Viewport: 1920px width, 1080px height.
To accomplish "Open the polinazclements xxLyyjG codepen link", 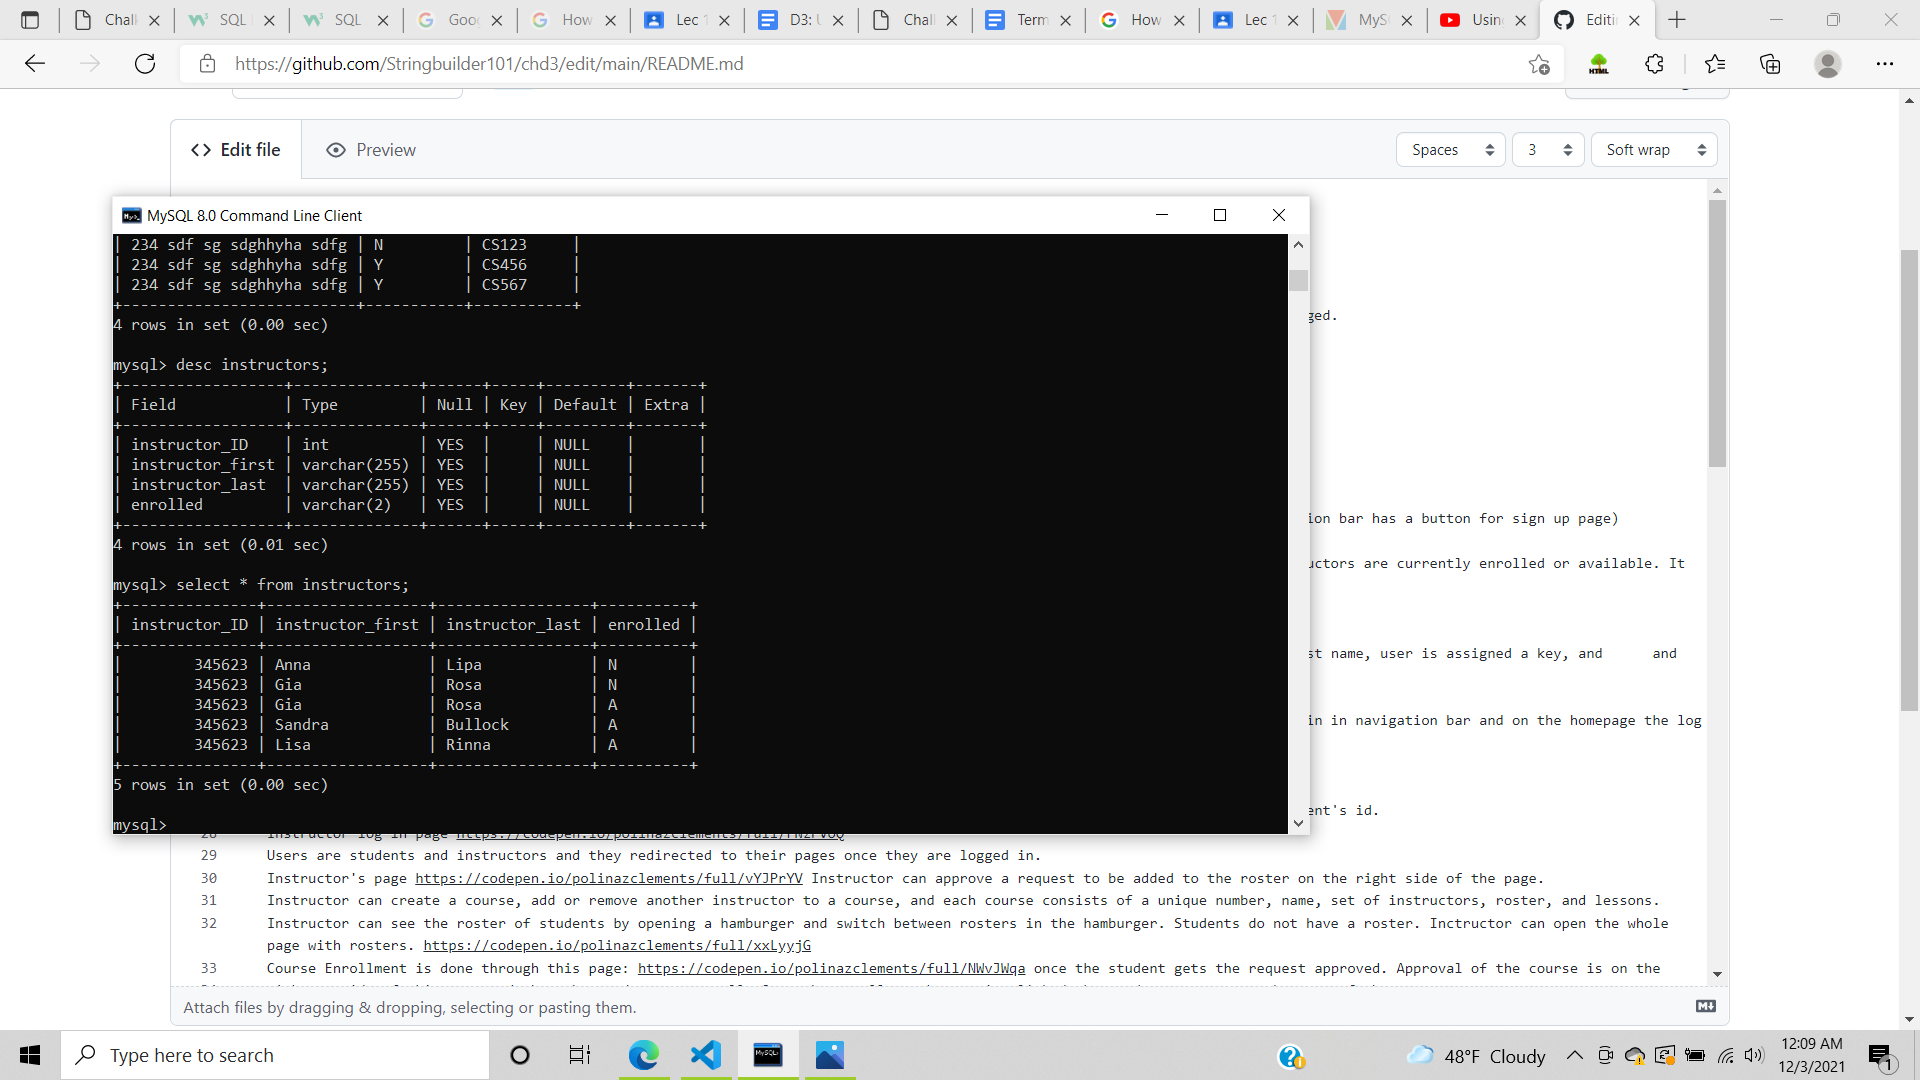I will 617,945.
